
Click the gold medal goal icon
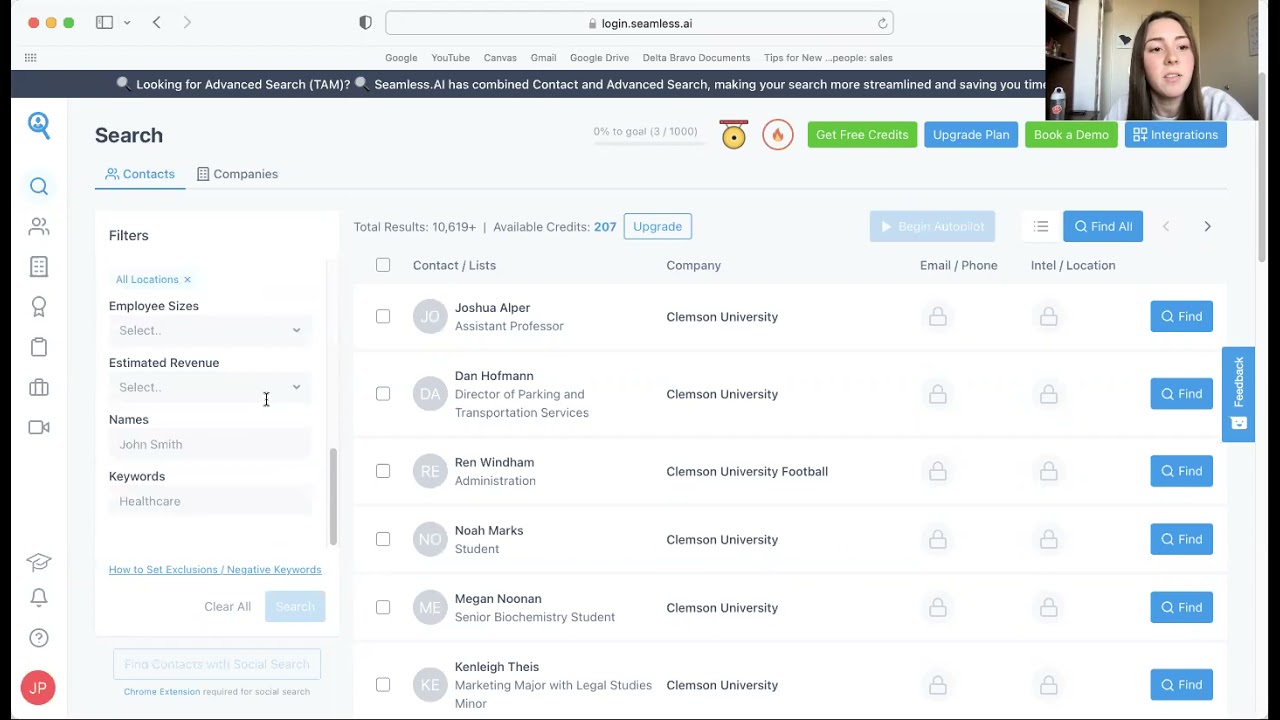click(734, 135)
